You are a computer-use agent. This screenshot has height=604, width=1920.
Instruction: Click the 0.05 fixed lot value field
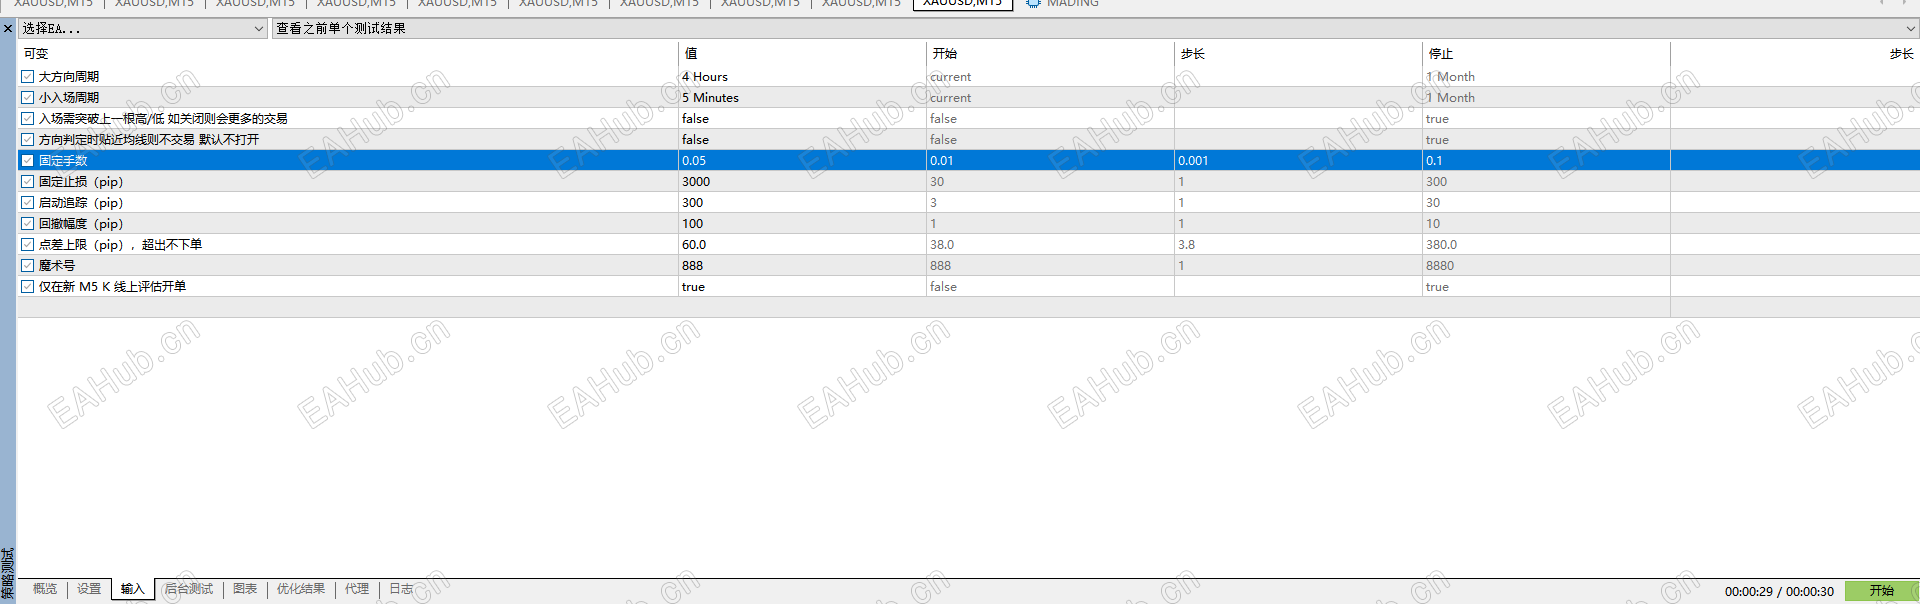coord(802,160)
